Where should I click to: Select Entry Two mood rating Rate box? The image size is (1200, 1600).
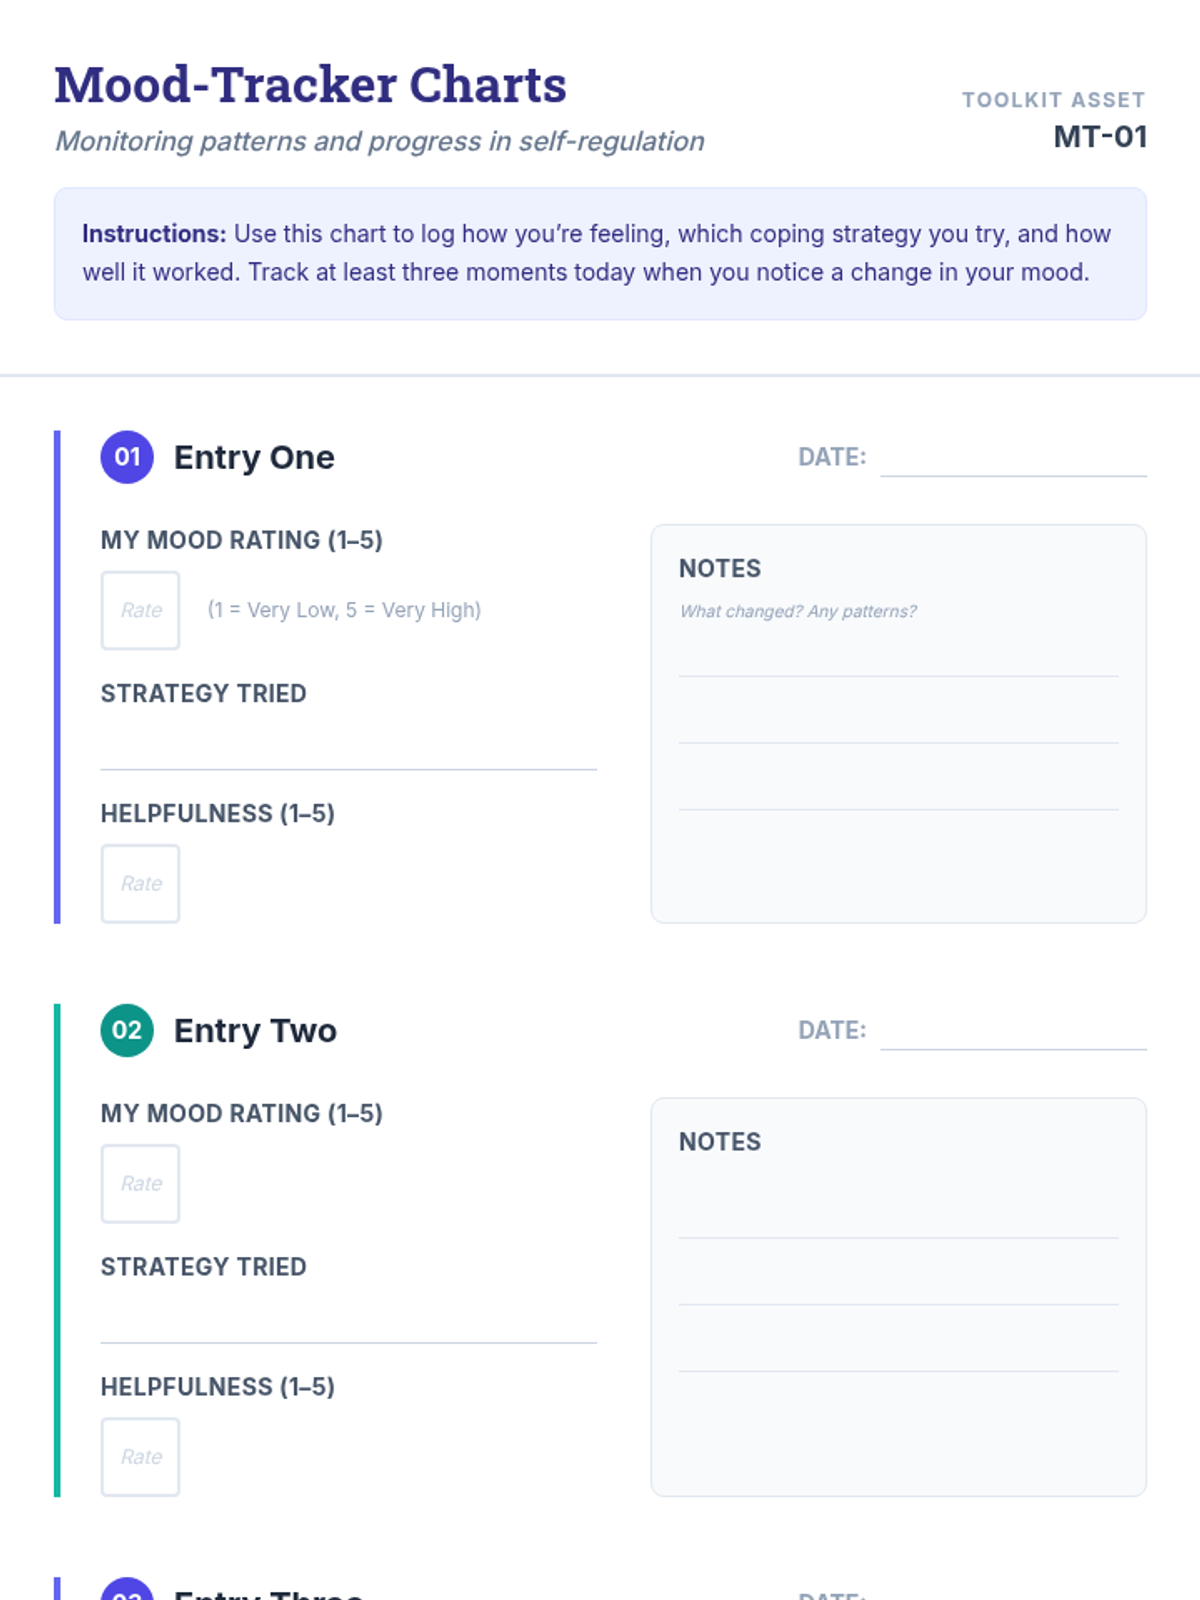tap(141, 1184)
